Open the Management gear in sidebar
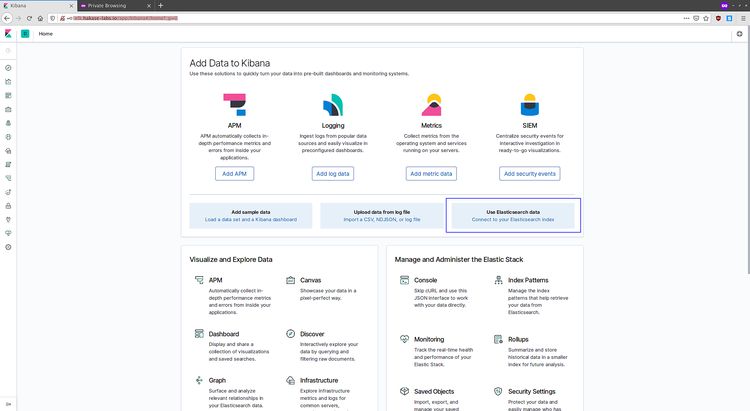The height and width of the screenshot is (411, 750). 8,247
